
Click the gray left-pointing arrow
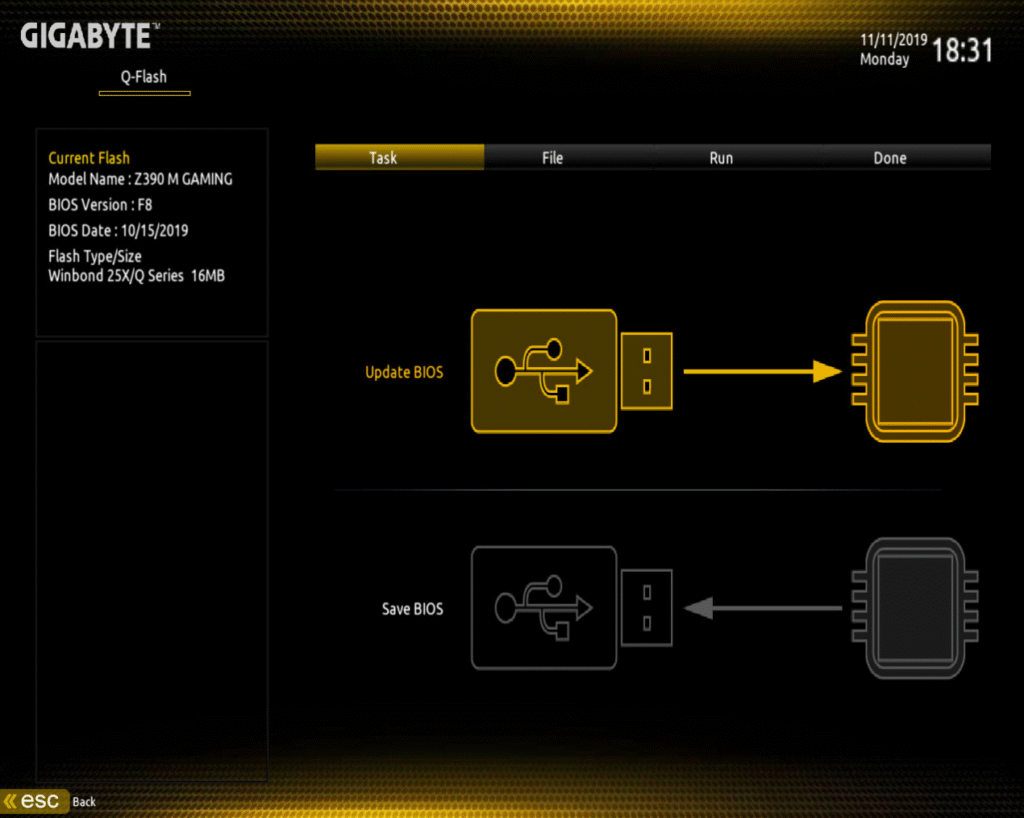(x=763, y=607)
